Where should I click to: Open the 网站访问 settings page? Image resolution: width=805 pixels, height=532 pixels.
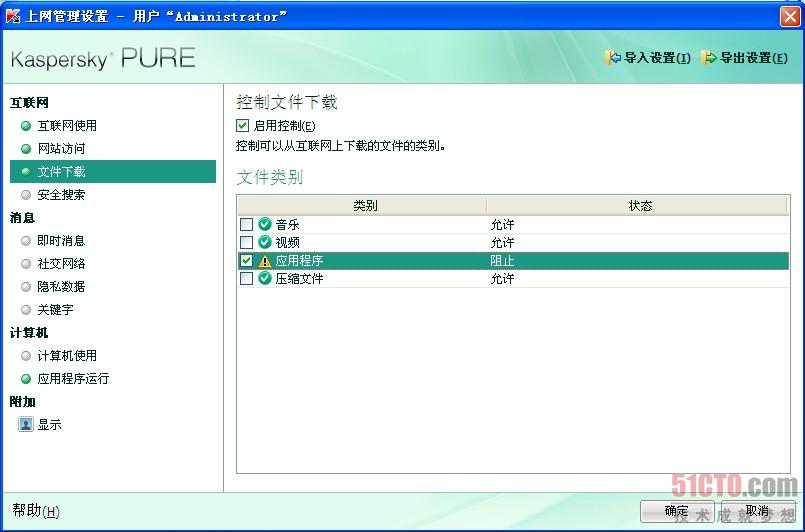61,149
